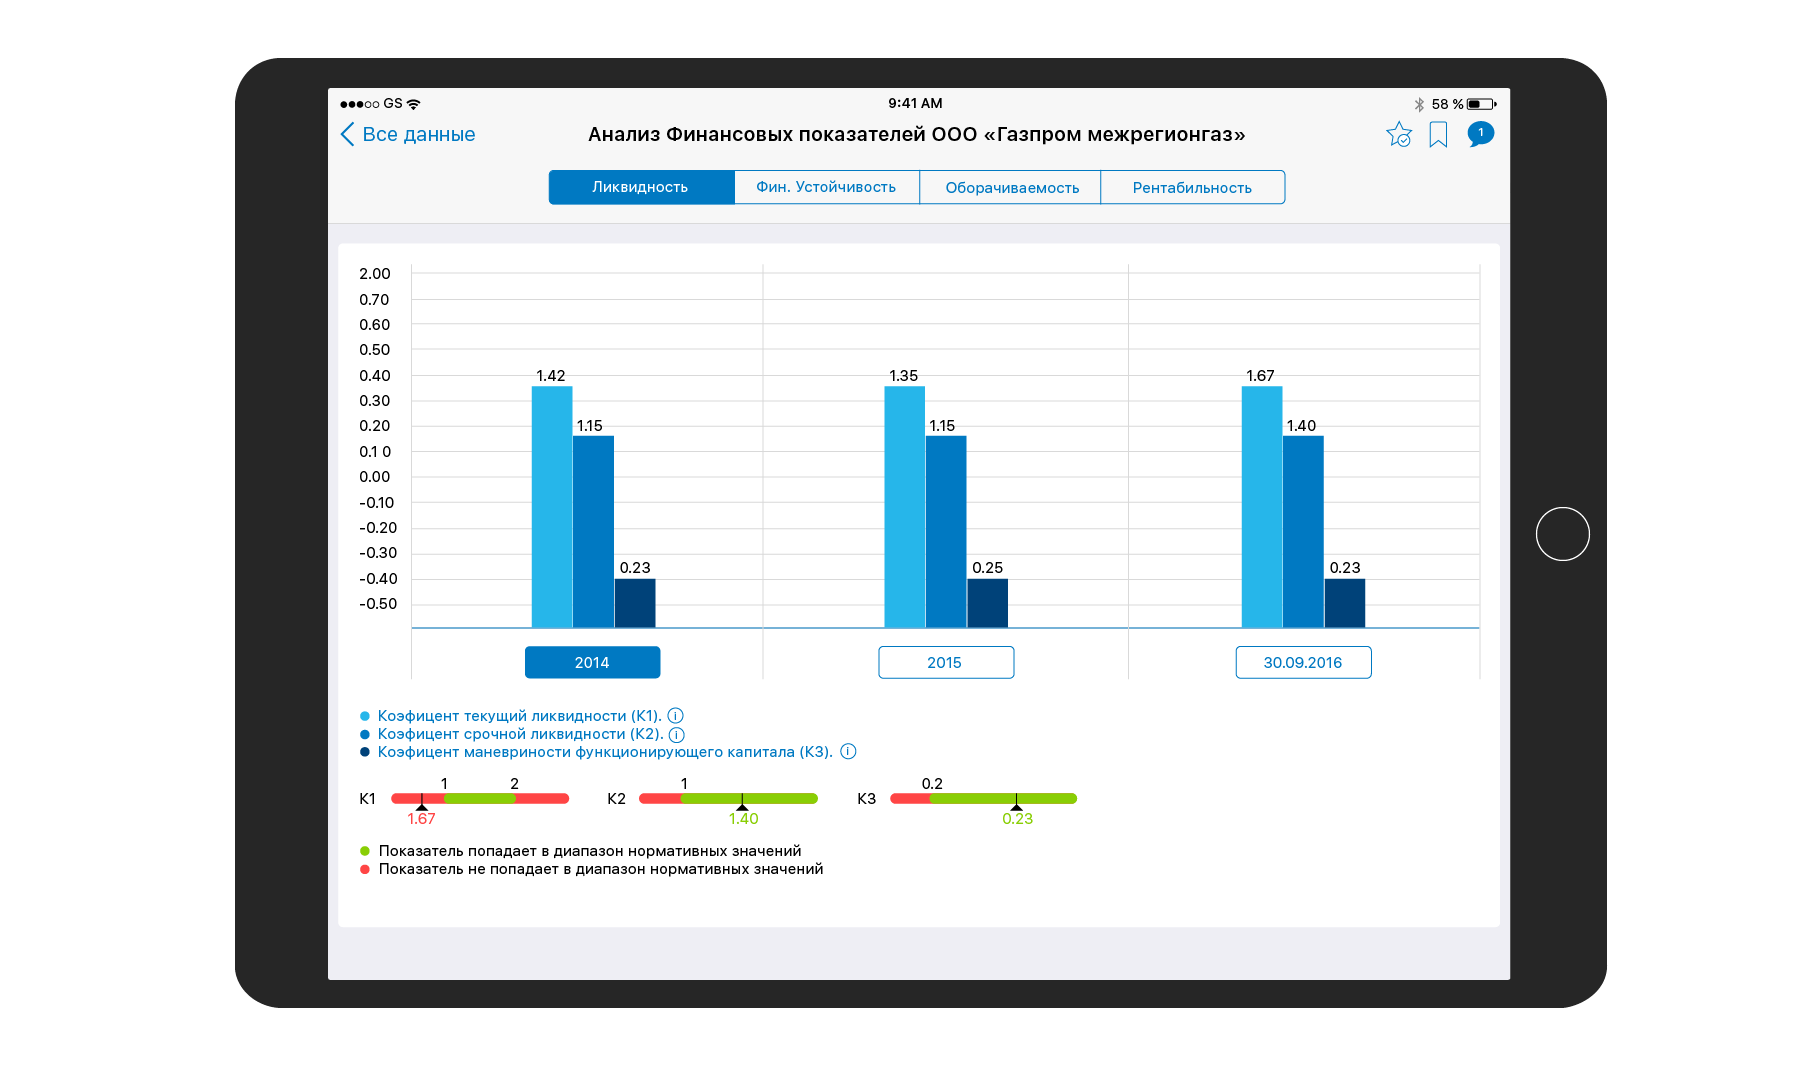This screenshot has height=1080, width=1800.
Task: Open info icon for K3 coefficient
Action: tap(848, 752)
